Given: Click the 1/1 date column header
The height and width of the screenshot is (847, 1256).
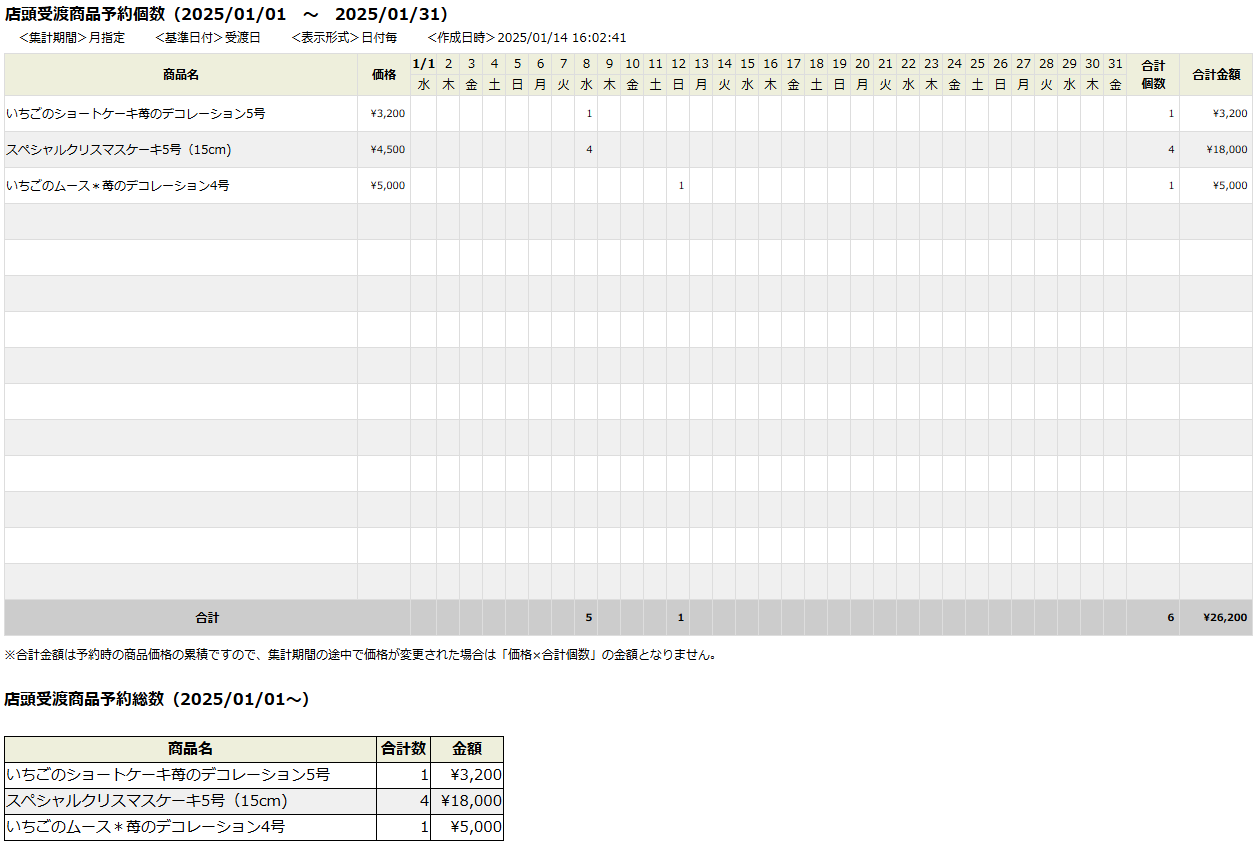Looking at the screenshot, I should [x=423, y=65].
